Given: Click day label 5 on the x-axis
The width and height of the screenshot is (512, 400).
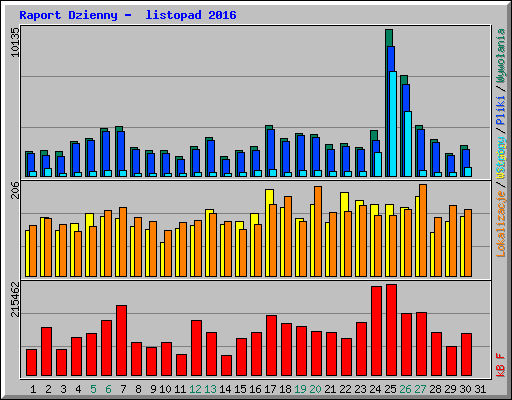Looking at the screenshot, I should coord(93,389).
